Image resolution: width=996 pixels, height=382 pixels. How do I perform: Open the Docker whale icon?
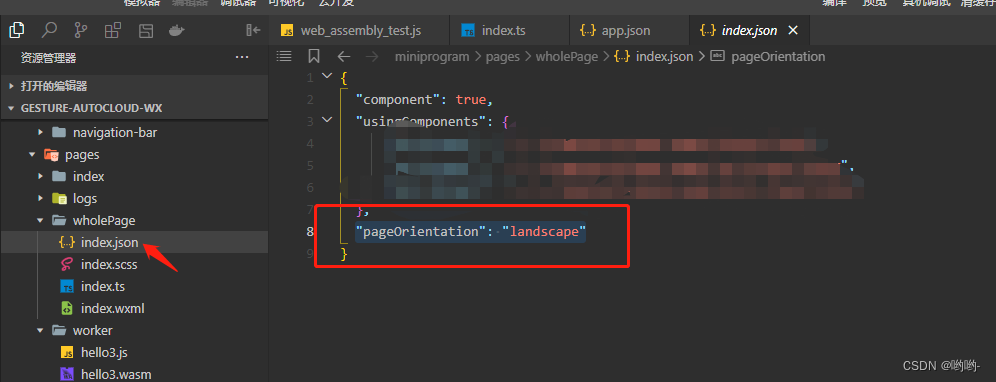pos(177,30)
